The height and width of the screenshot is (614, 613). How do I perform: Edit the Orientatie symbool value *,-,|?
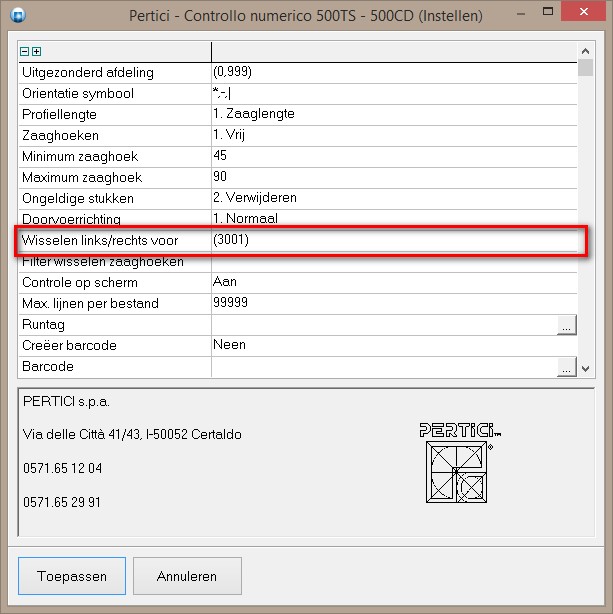394,94
